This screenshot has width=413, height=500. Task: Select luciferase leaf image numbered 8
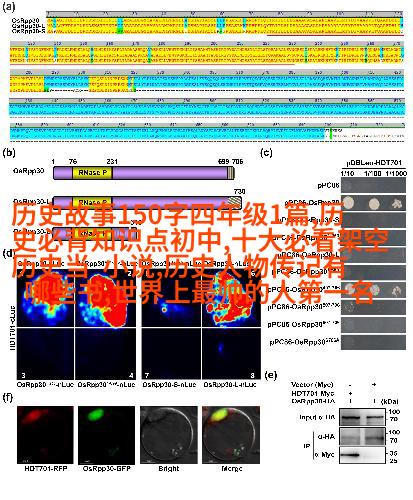pos(231,354)
